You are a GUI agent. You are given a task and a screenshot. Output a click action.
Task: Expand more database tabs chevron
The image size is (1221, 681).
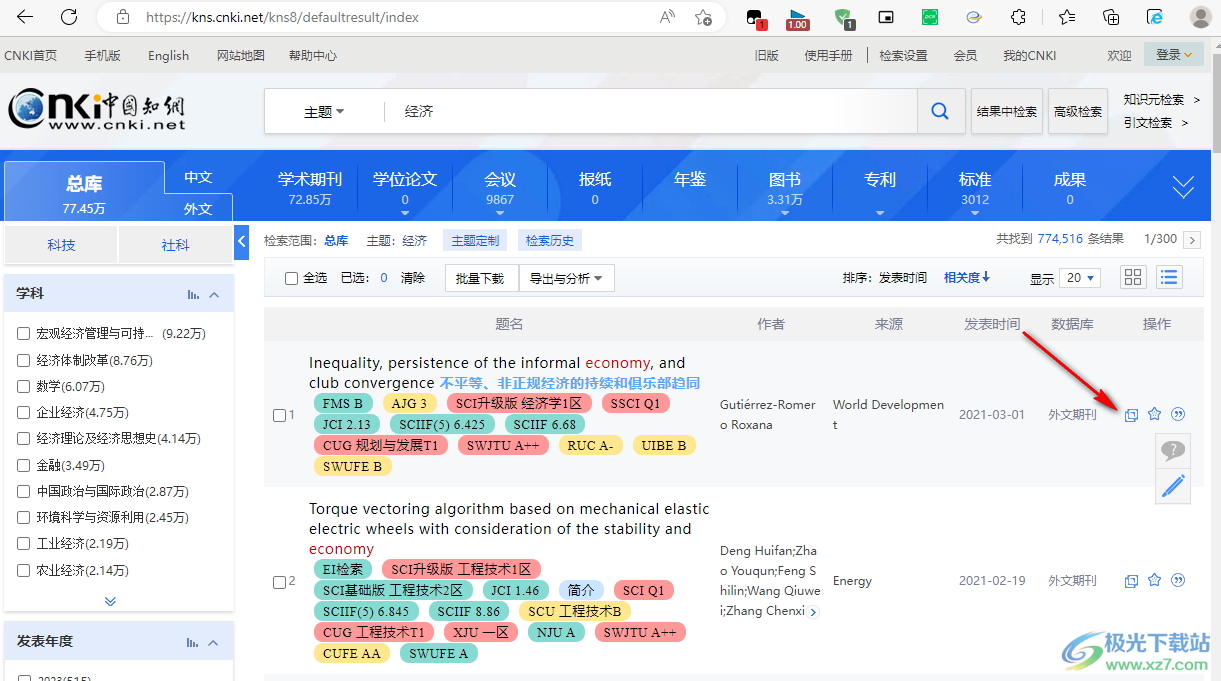point(1183,187)
